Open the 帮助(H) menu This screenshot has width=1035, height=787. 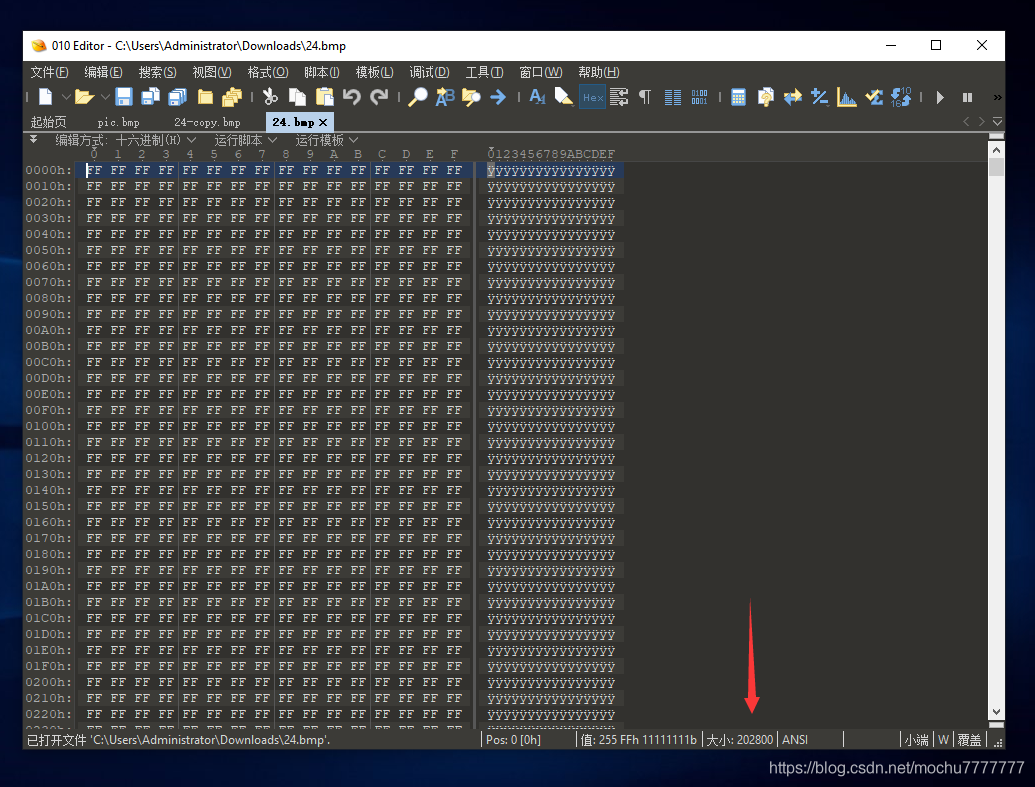coord(599,72)
